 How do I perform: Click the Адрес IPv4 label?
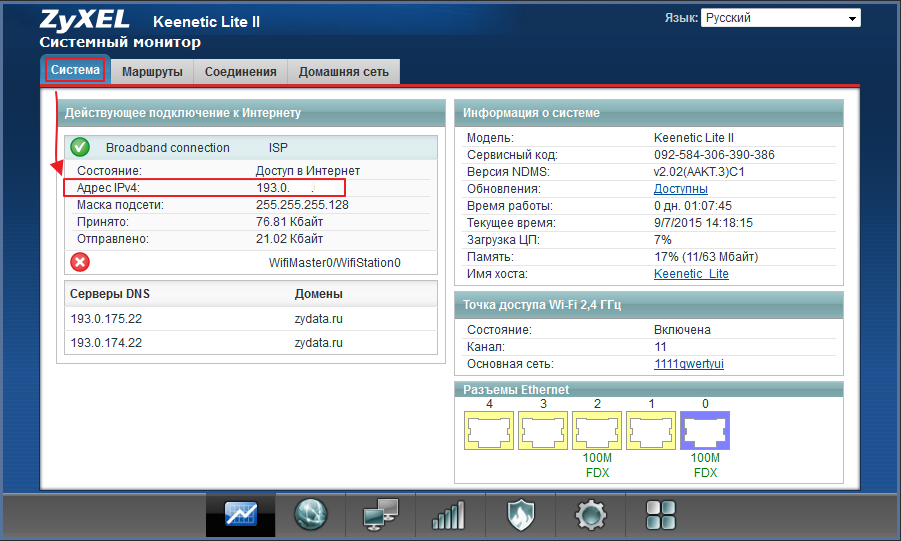point(108,188)
